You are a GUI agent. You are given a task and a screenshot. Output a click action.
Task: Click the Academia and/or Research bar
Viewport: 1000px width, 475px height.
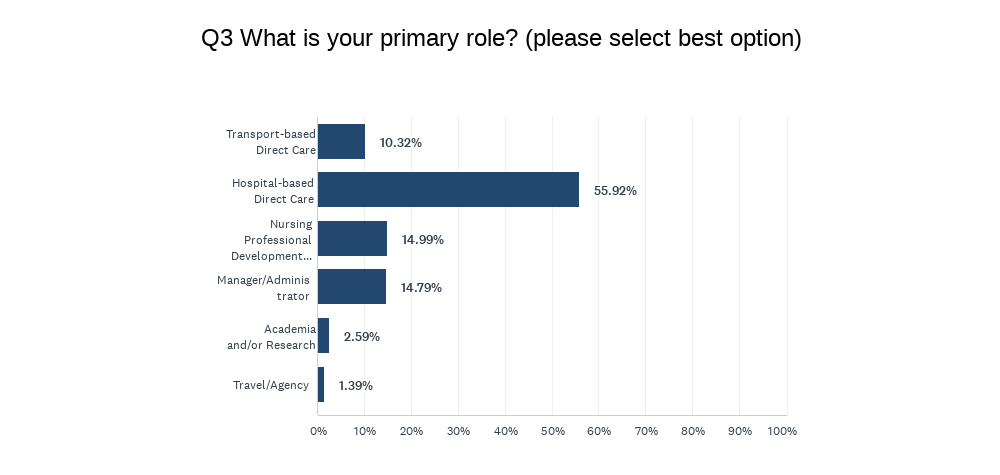323,336
